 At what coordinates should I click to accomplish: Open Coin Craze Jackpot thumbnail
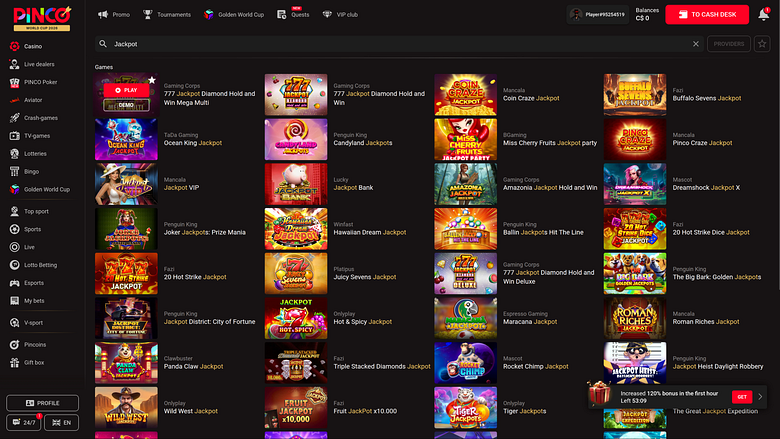(466, 94)
